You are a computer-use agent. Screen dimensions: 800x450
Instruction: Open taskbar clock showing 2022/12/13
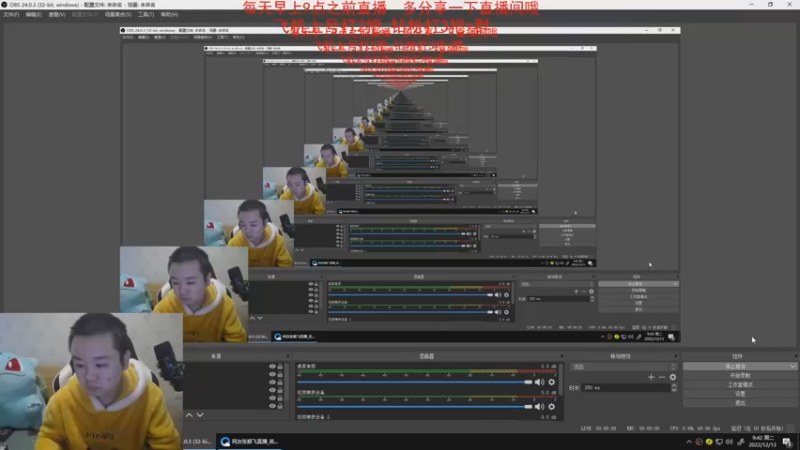763,442
